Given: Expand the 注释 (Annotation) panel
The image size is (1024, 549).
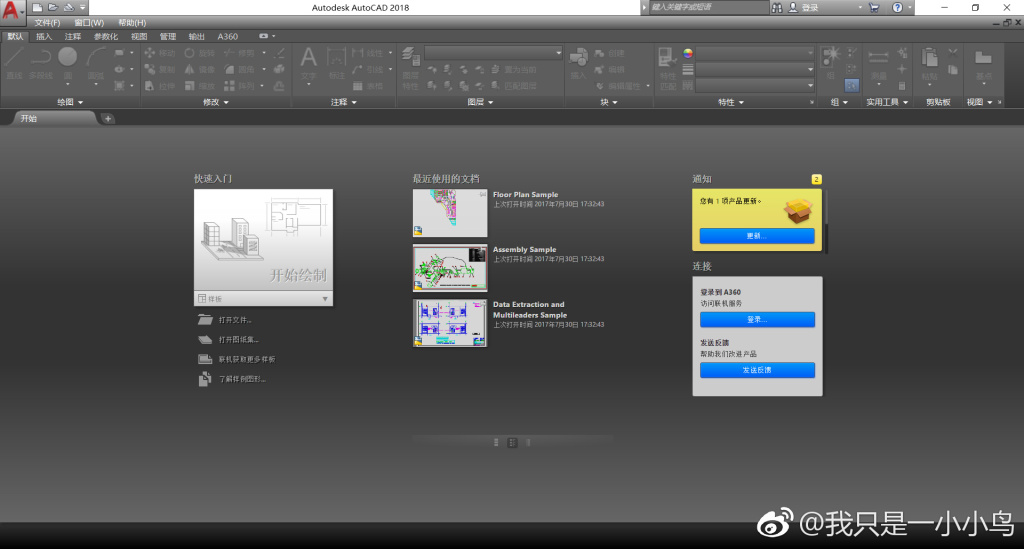Looking at the screenshot, I should click(x=344, y=102).
